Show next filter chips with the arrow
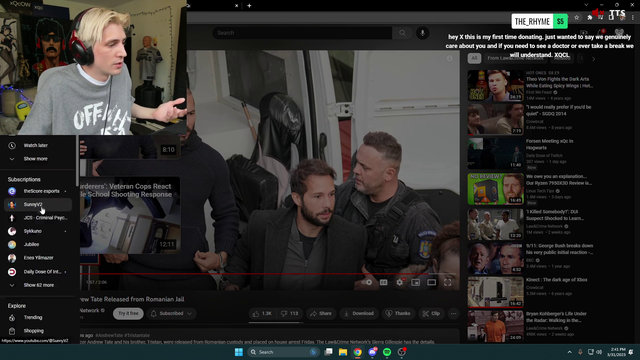Viewport: 640px width, 360px height. pyautogui.click(x=593, y=59)
